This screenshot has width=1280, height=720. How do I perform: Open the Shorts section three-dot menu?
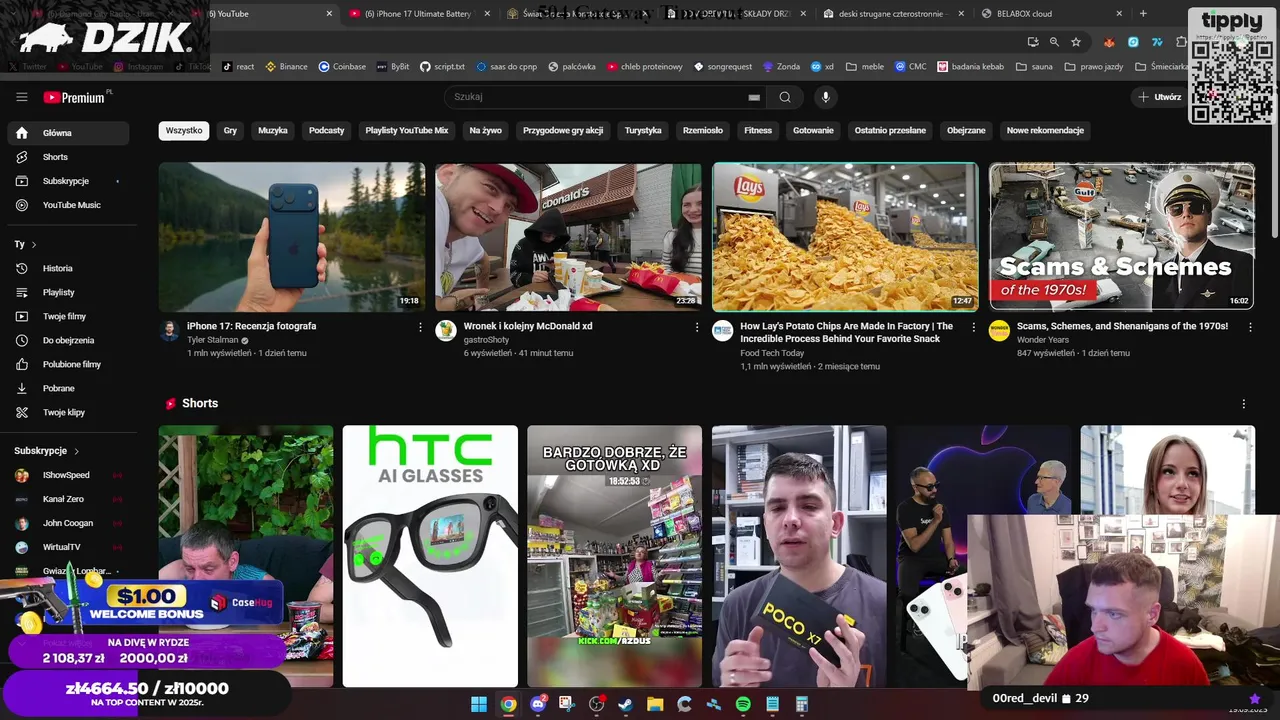[x=1244, y=404]
